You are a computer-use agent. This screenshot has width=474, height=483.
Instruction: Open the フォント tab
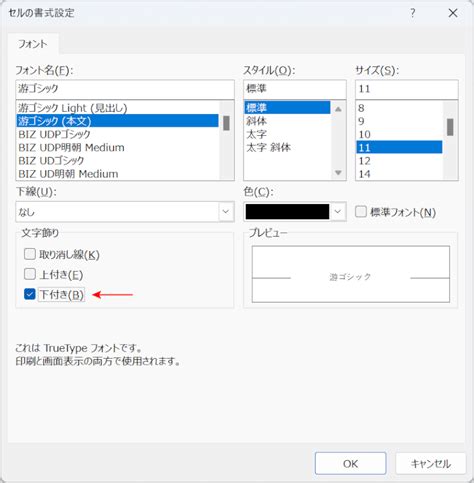pos(33,44)
